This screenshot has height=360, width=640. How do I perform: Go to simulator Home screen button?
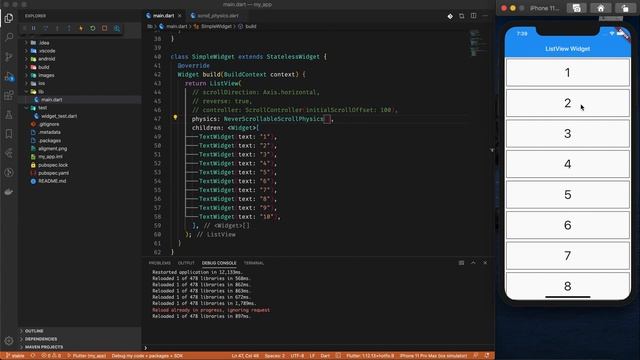coord(601,8)
